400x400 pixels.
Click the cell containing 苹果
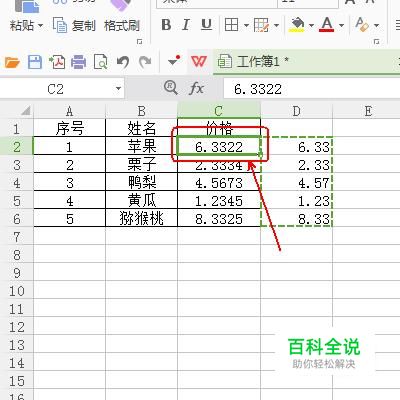coord(141,146)
